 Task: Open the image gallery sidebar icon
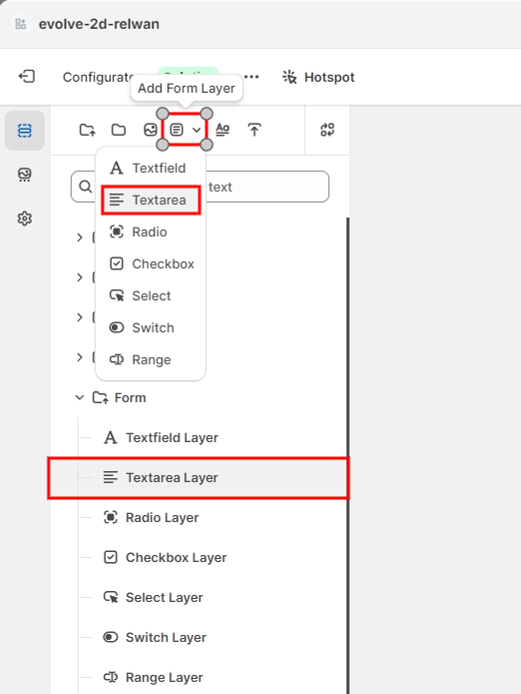click(x=24, y=174)
